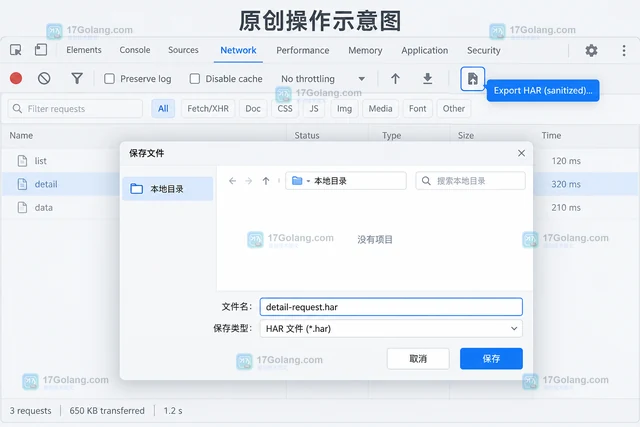Focus the 搜索本地目录 search field
Image resolution: width=640 pixels, height=427 pixels.
point(470,181)
